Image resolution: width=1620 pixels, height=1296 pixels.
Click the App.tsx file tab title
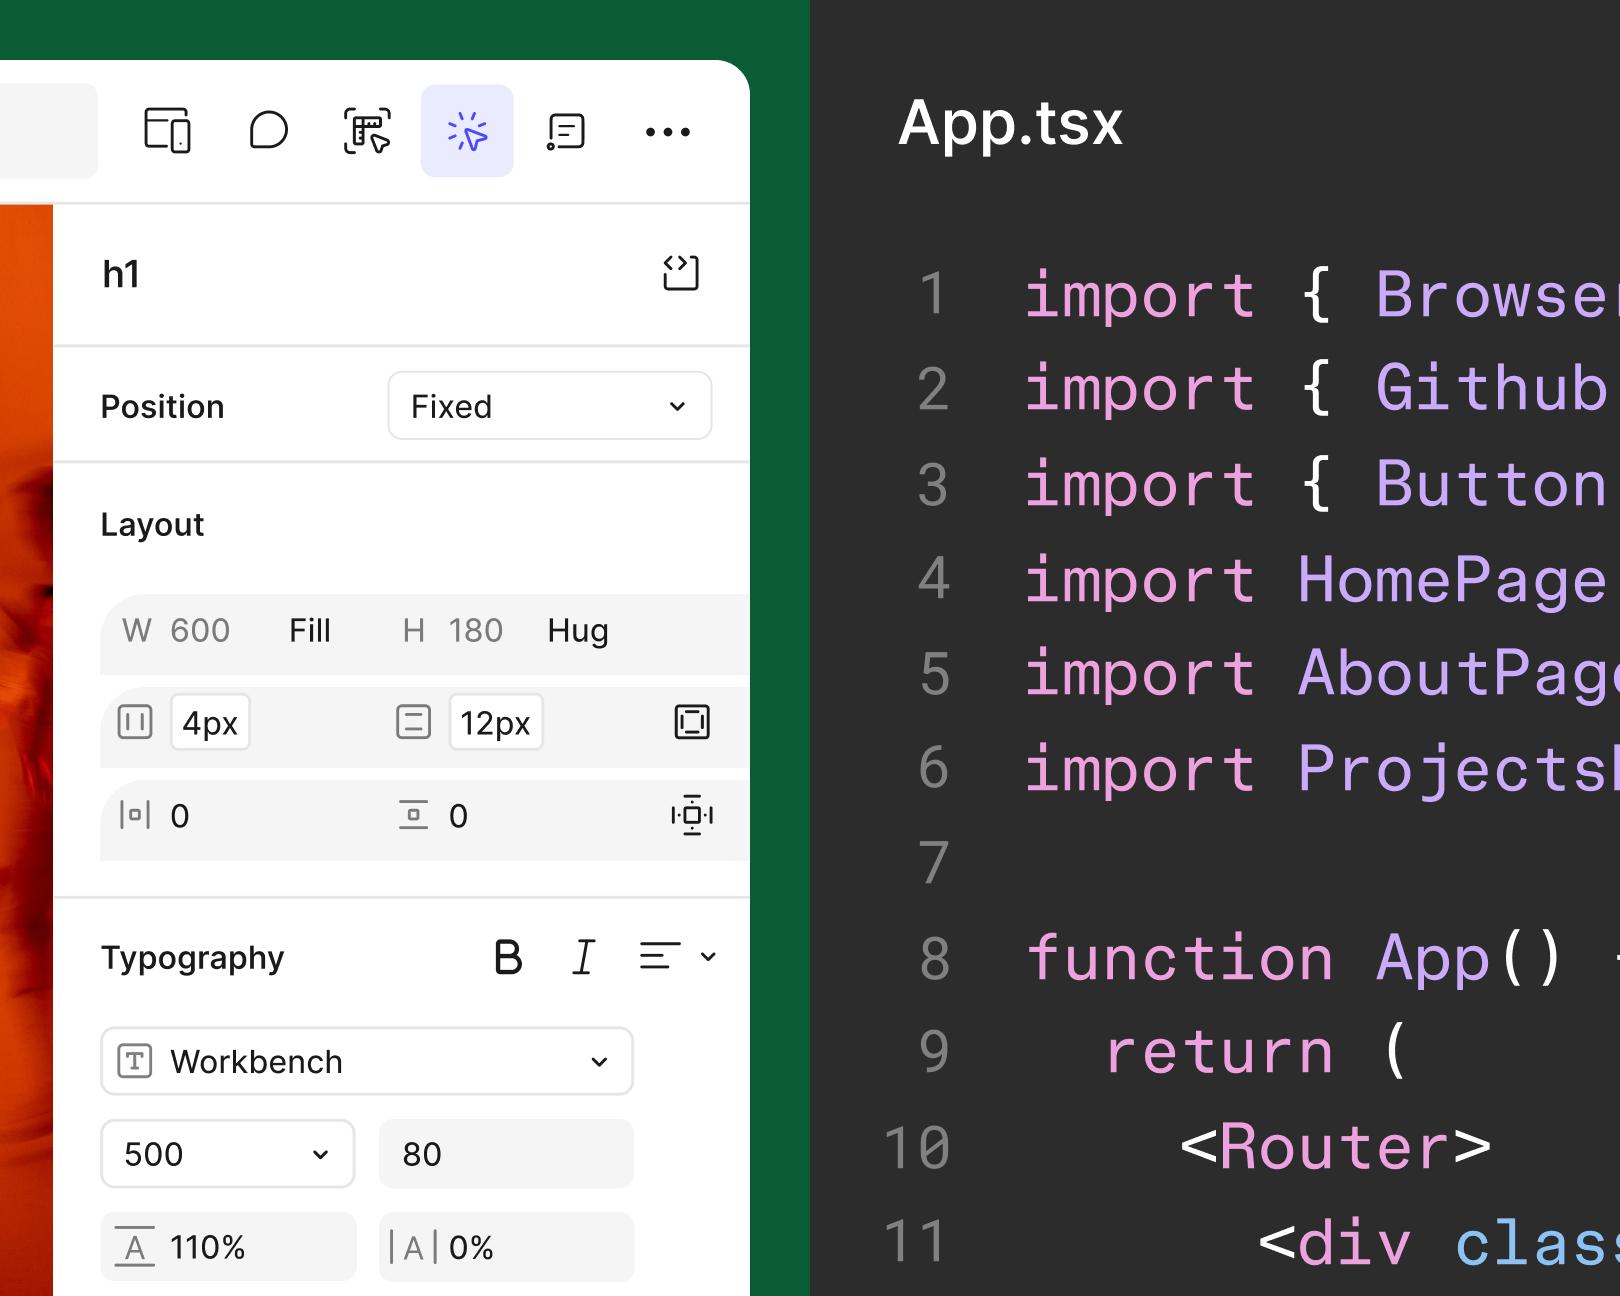pos(1010,124)
